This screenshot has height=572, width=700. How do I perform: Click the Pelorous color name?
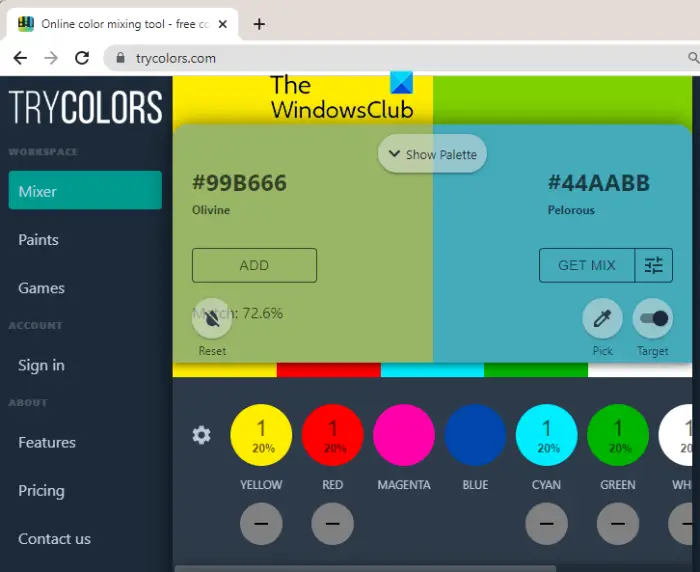click(x=571, y=210)
